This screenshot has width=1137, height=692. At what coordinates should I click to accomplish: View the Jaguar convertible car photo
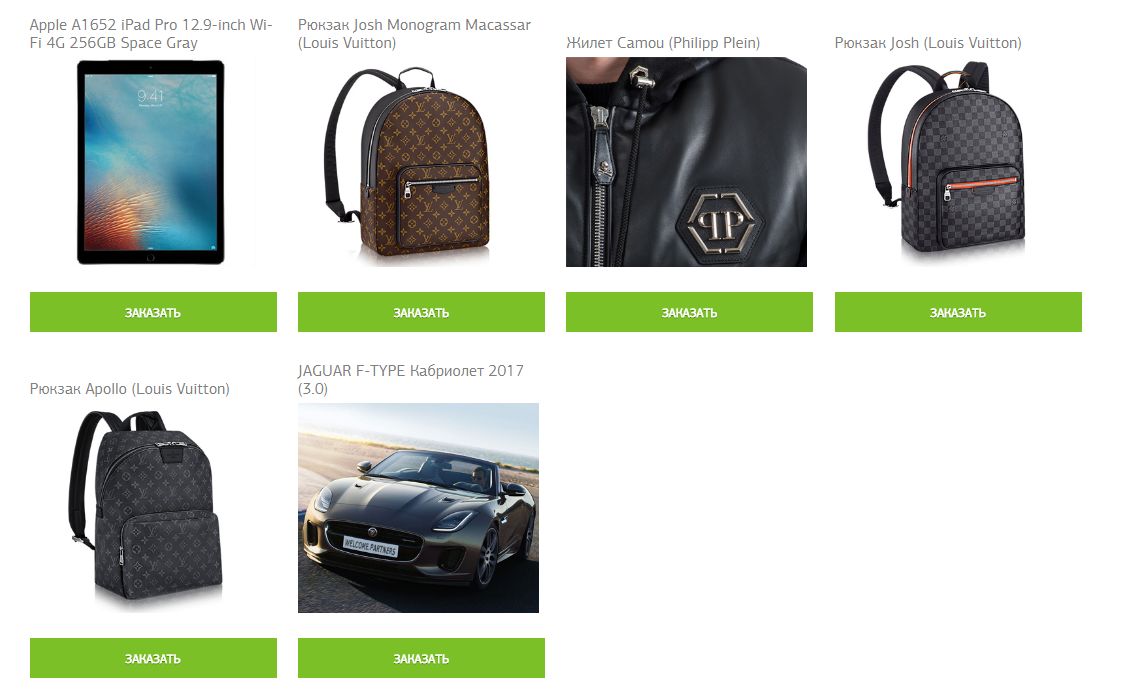pos(418,508)
